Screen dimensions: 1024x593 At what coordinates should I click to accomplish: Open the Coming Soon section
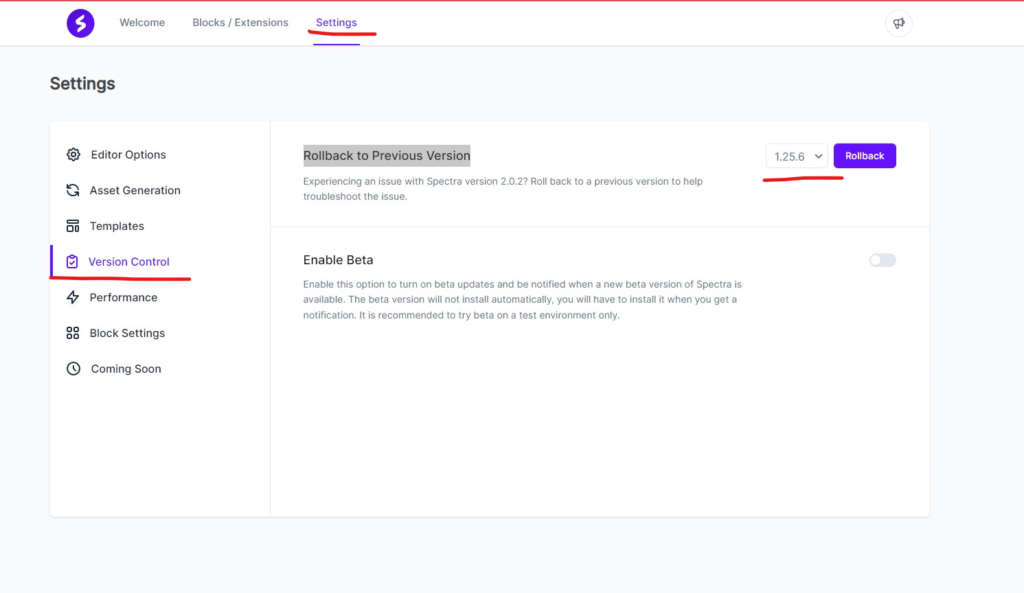point(125,369)
